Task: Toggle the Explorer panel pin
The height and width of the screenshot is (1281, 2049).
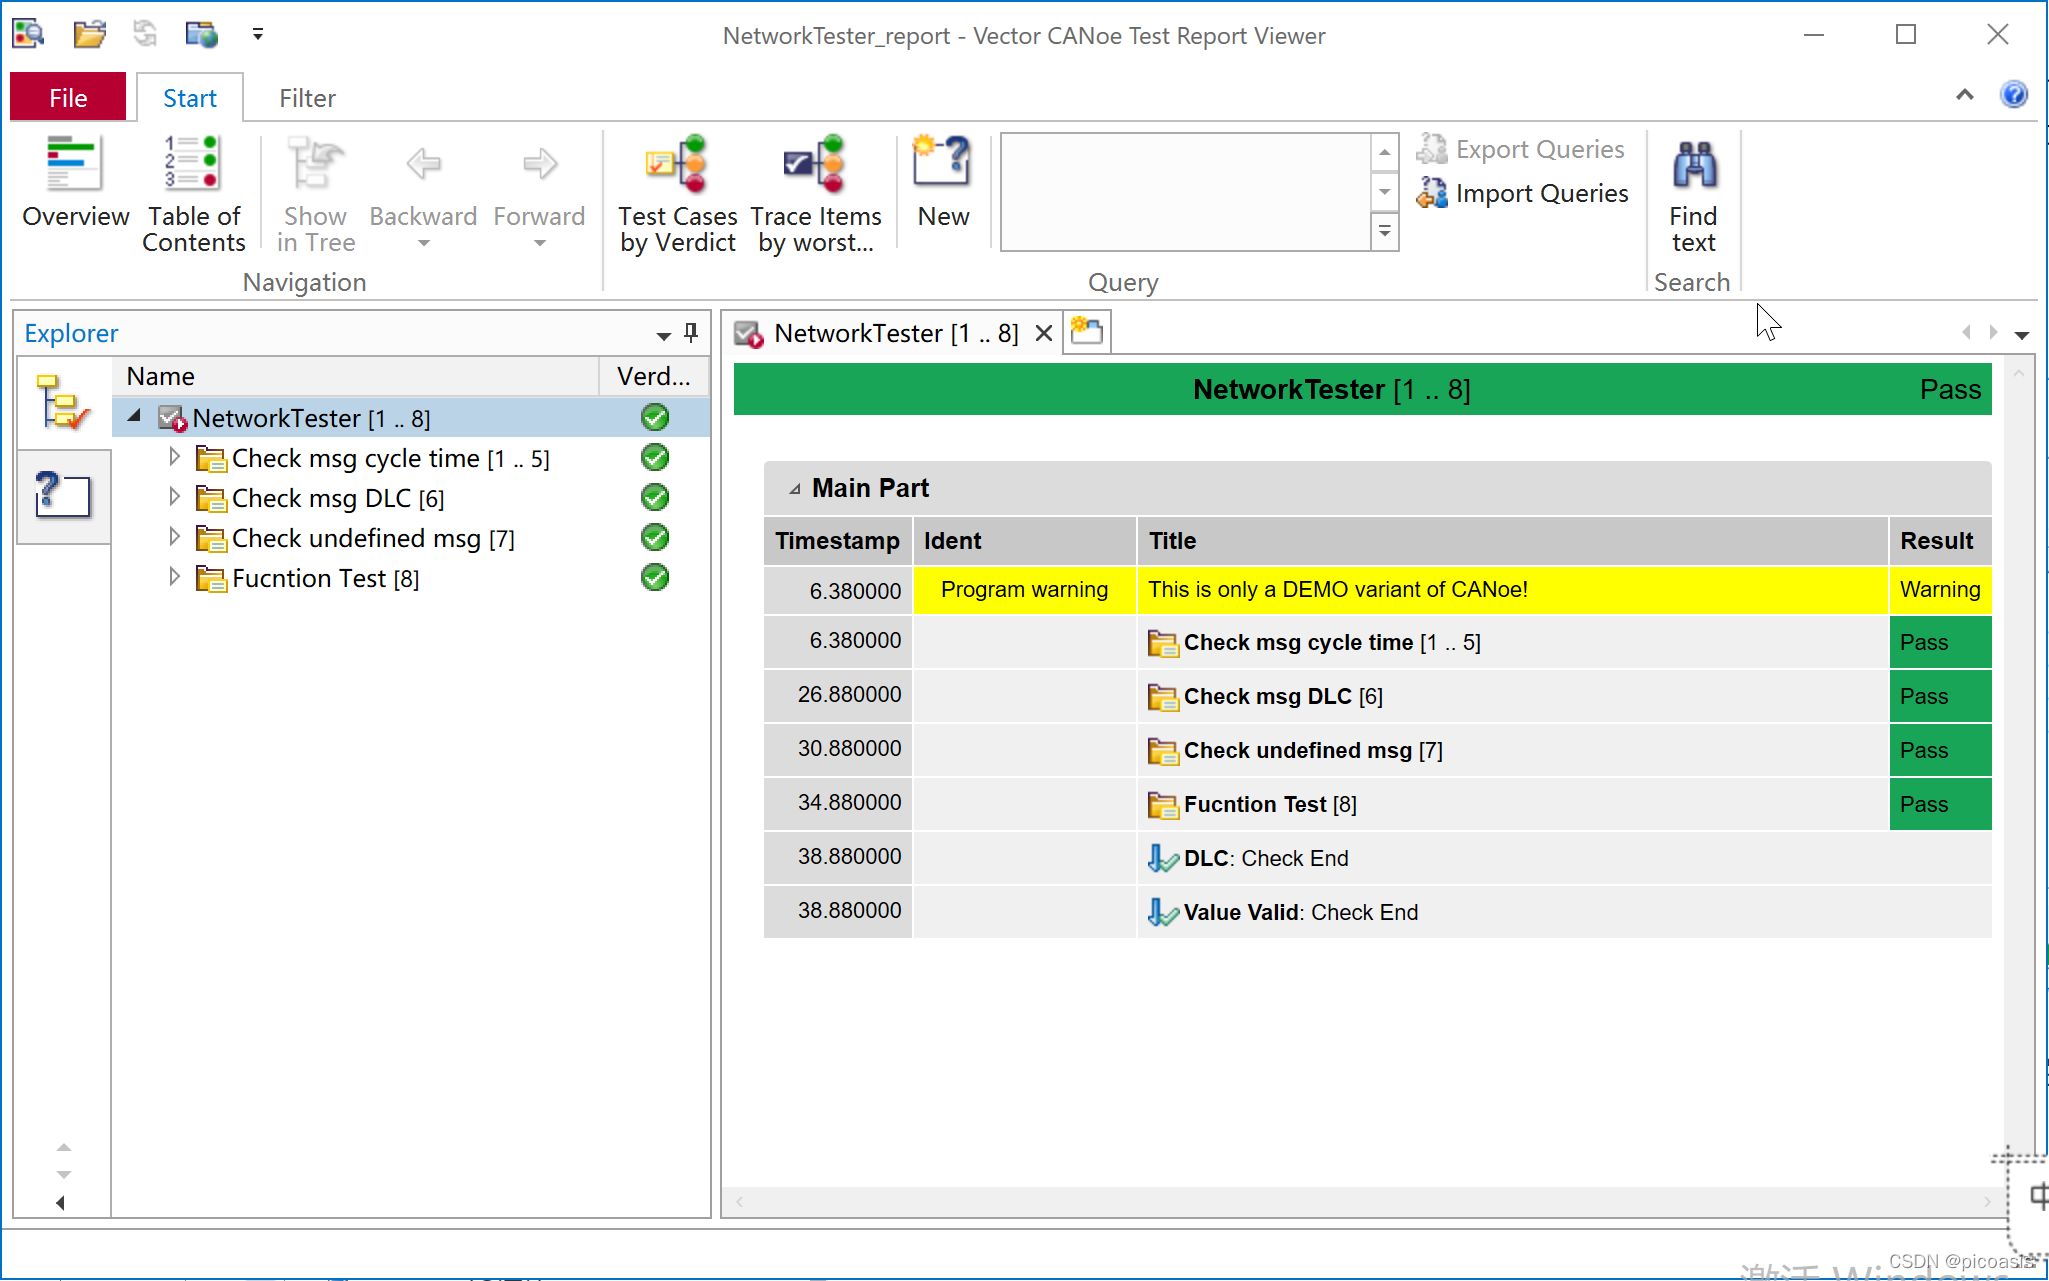Action: pos(691,333)
